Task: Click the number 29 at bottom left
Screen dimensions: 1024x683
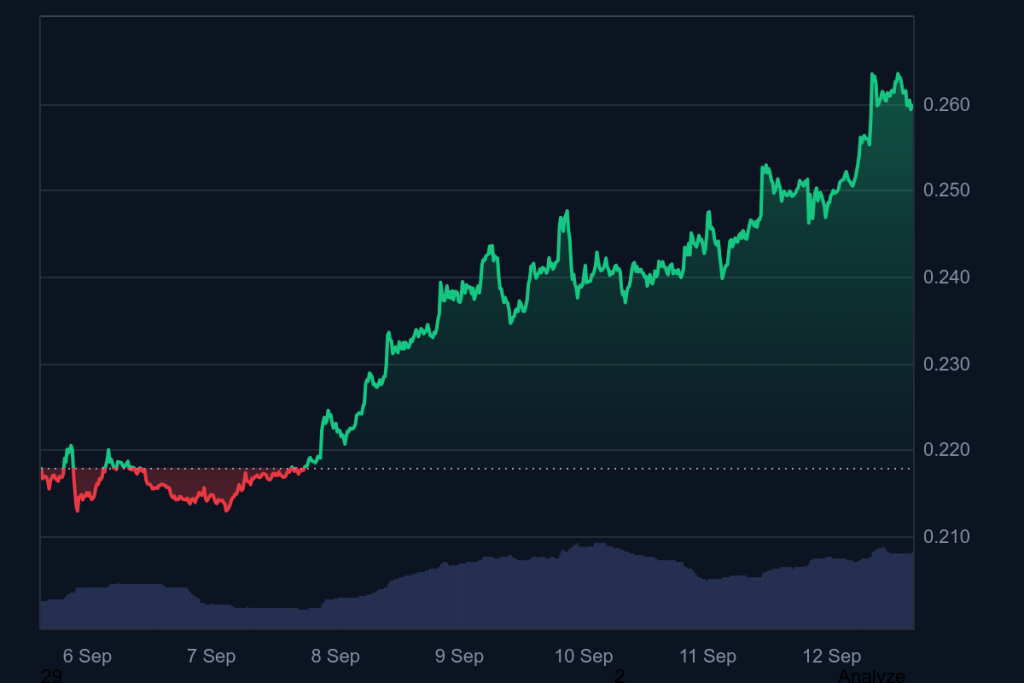Action: 51,676
